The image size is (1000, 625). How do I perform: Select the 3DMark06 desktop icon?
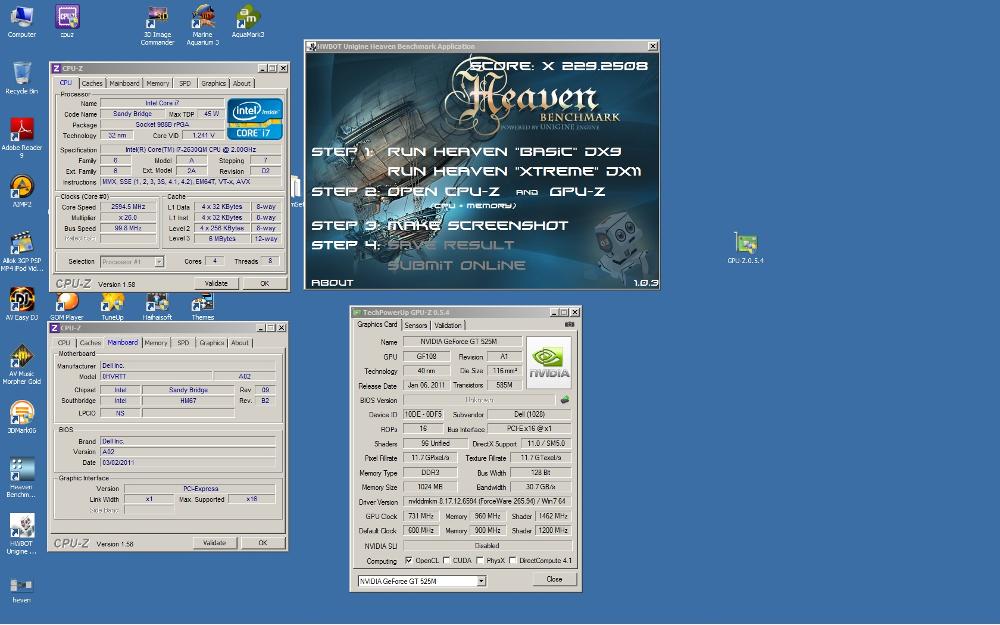tap(22, 417)
